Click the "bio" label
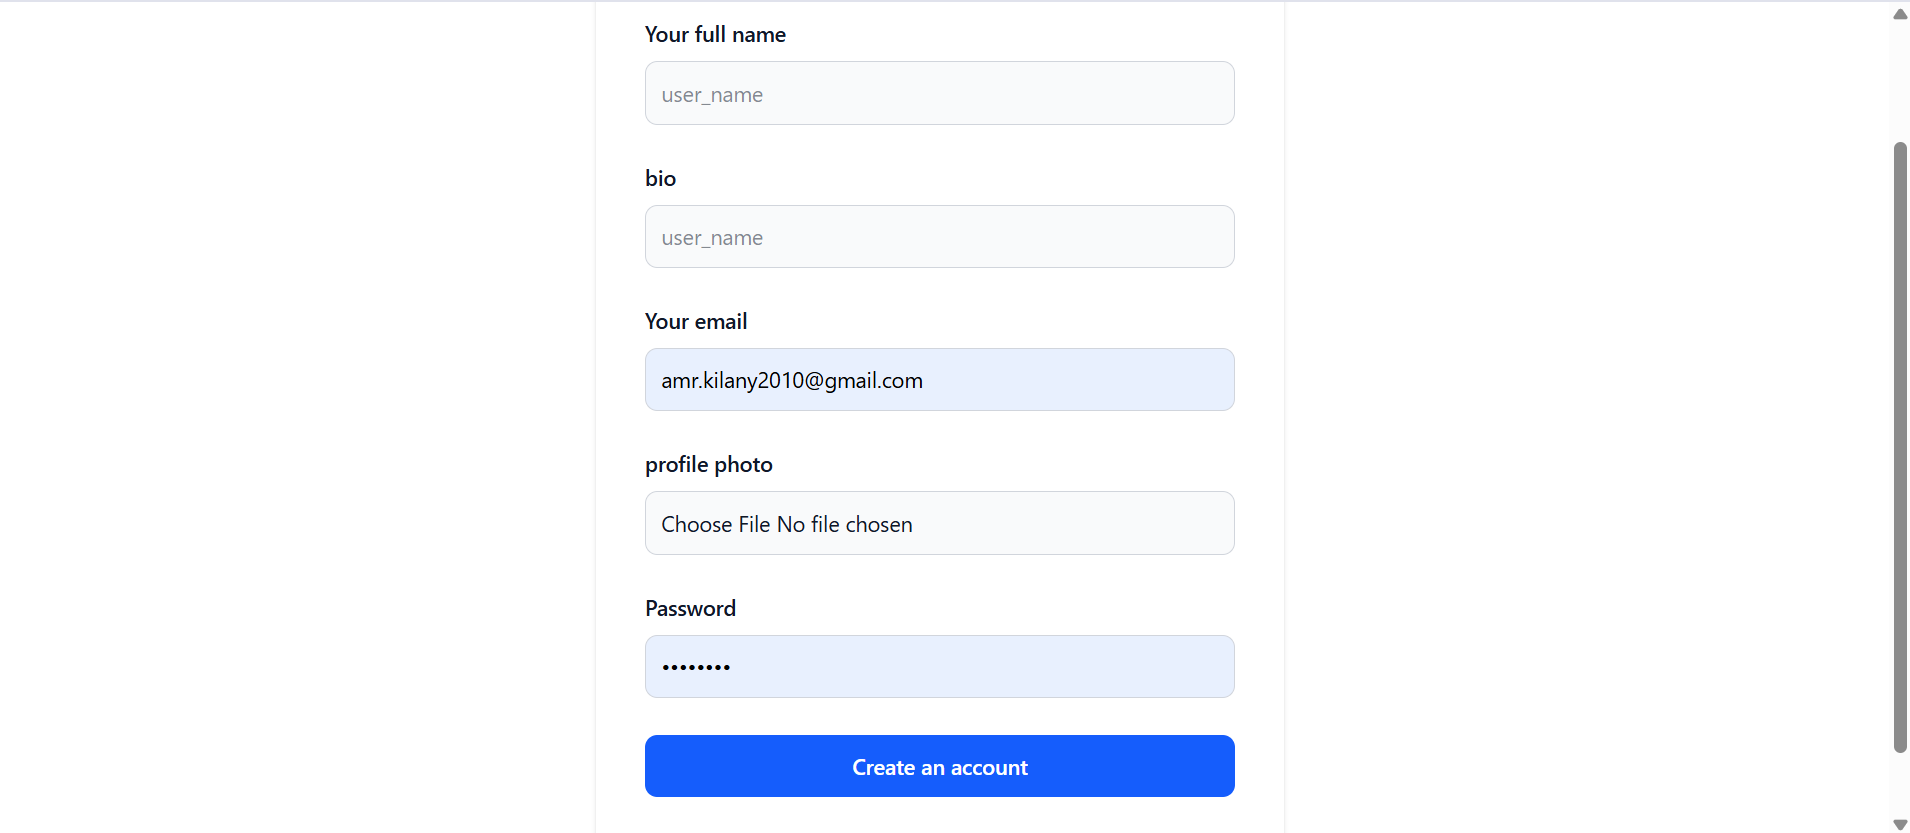1910x833 pixels. click(x=660, y=178)
